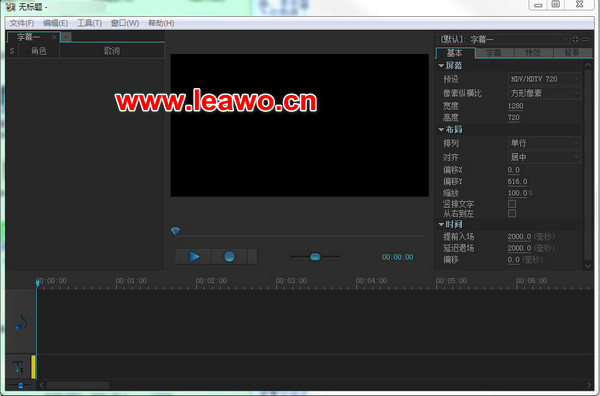Click the minus icon to remove subtitle preset
The height and width of the screenshot is (396, 600).
coord(586,39)
